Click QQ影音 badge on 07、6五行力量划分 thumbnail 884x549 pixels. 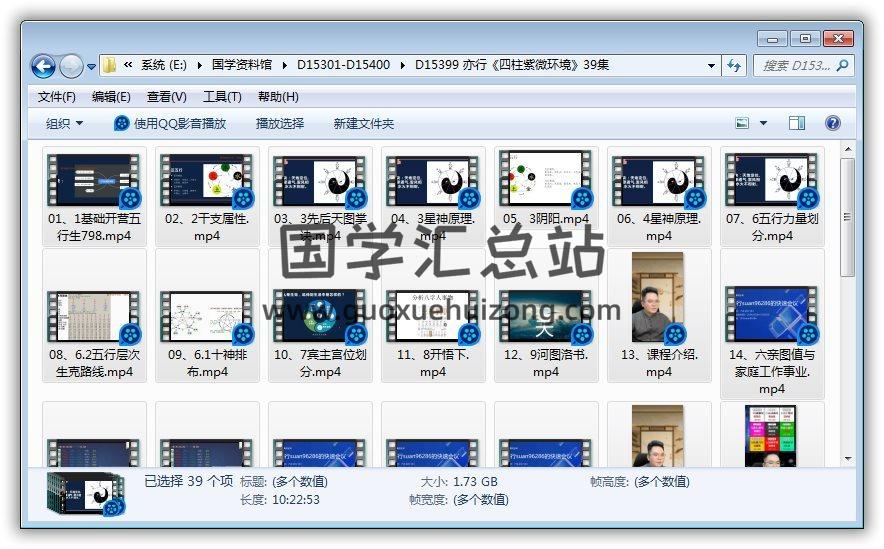808,198
